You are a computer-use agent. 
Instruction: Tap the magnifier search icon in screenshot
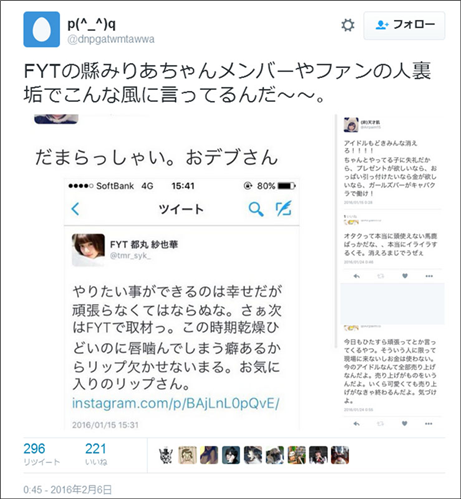click(x=256, y=209)
